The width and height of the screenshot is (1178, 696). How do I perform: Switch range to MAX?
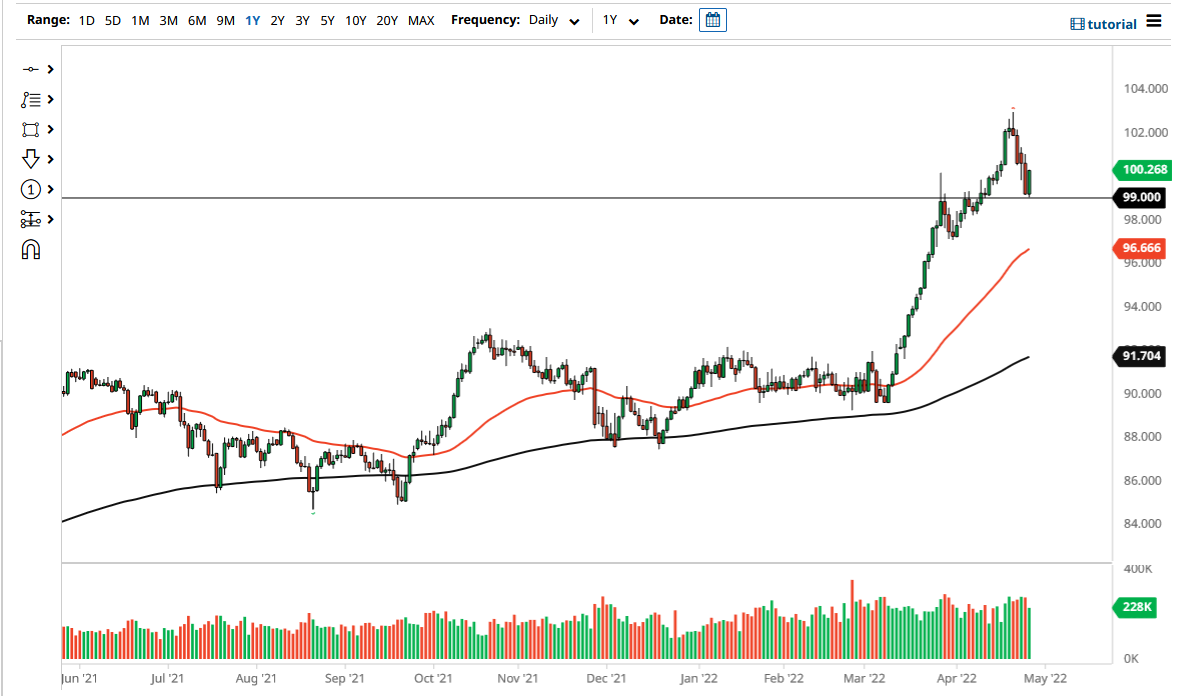pos(422,19)
